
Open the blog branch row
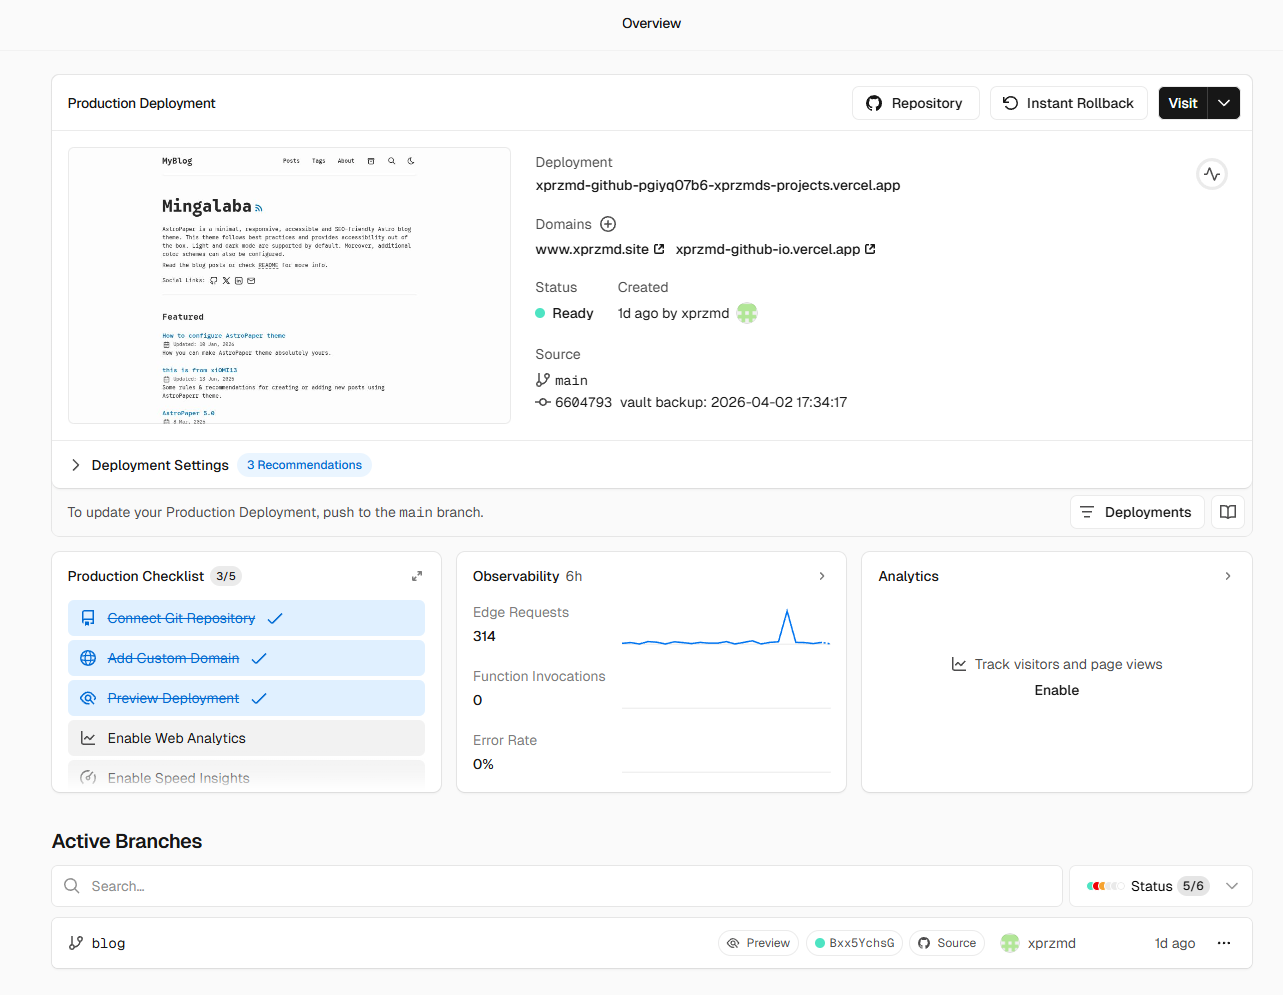pyautogui.click(x=652, y=943)
